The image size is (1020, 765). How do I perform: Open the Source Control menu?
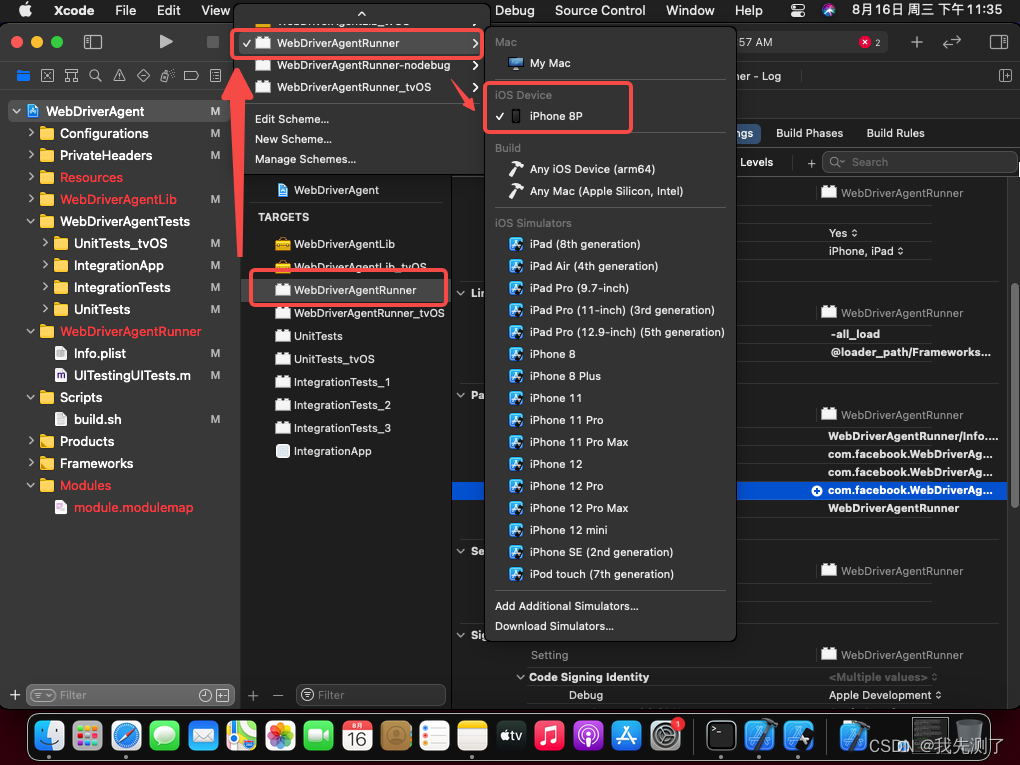pyautogui.click(x=600, y=11)
